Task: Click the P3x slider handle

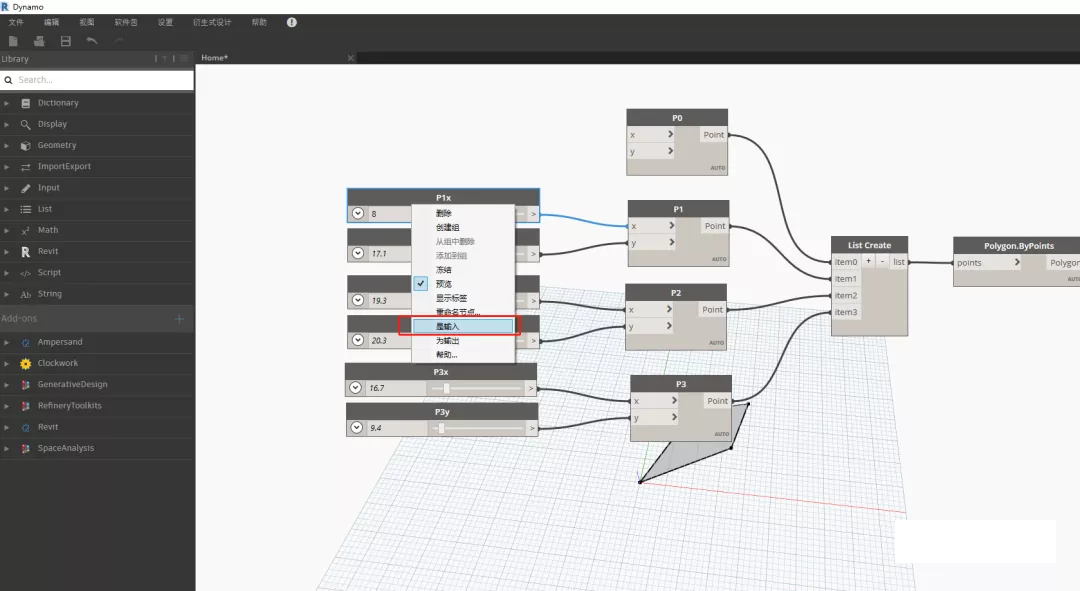Action: tap(446, 388)
